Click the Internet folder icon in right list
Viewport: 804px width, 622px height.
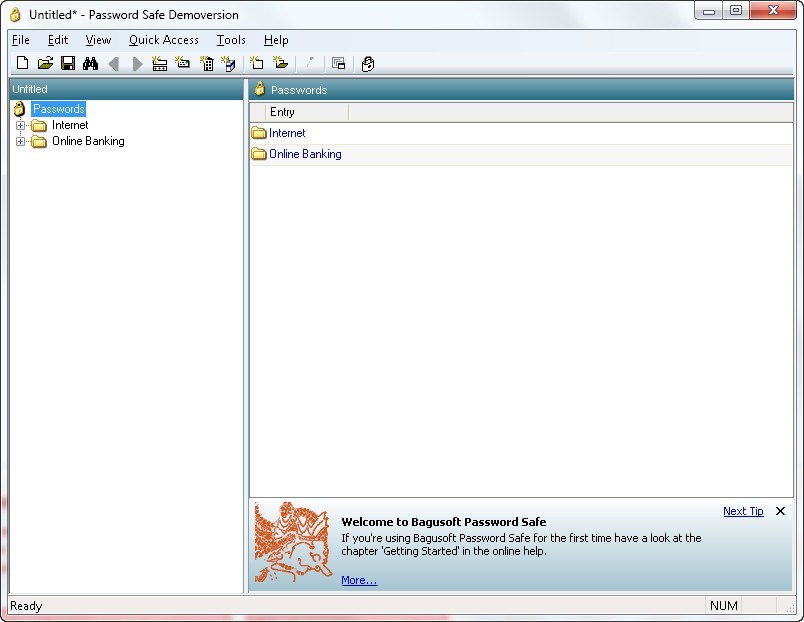259,133
